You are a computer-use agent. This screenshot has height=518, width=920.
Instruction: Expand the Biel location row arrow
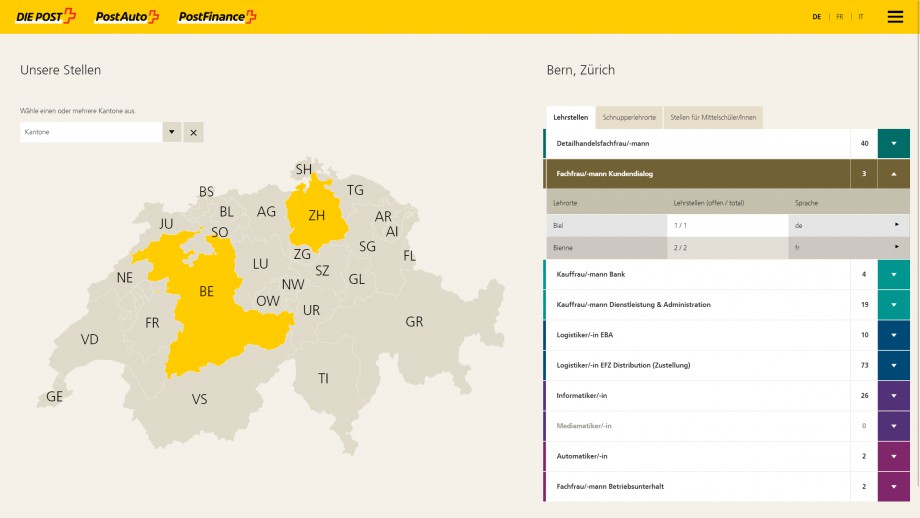coord(896,225)
